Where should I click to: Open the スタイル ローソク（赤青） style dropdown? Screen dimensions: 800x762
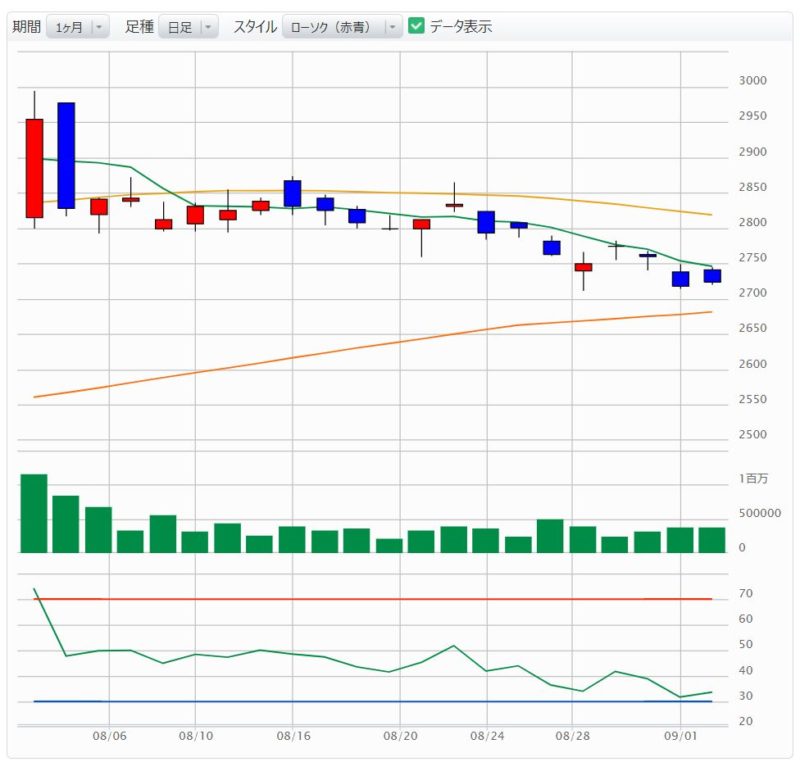[342, 27]
